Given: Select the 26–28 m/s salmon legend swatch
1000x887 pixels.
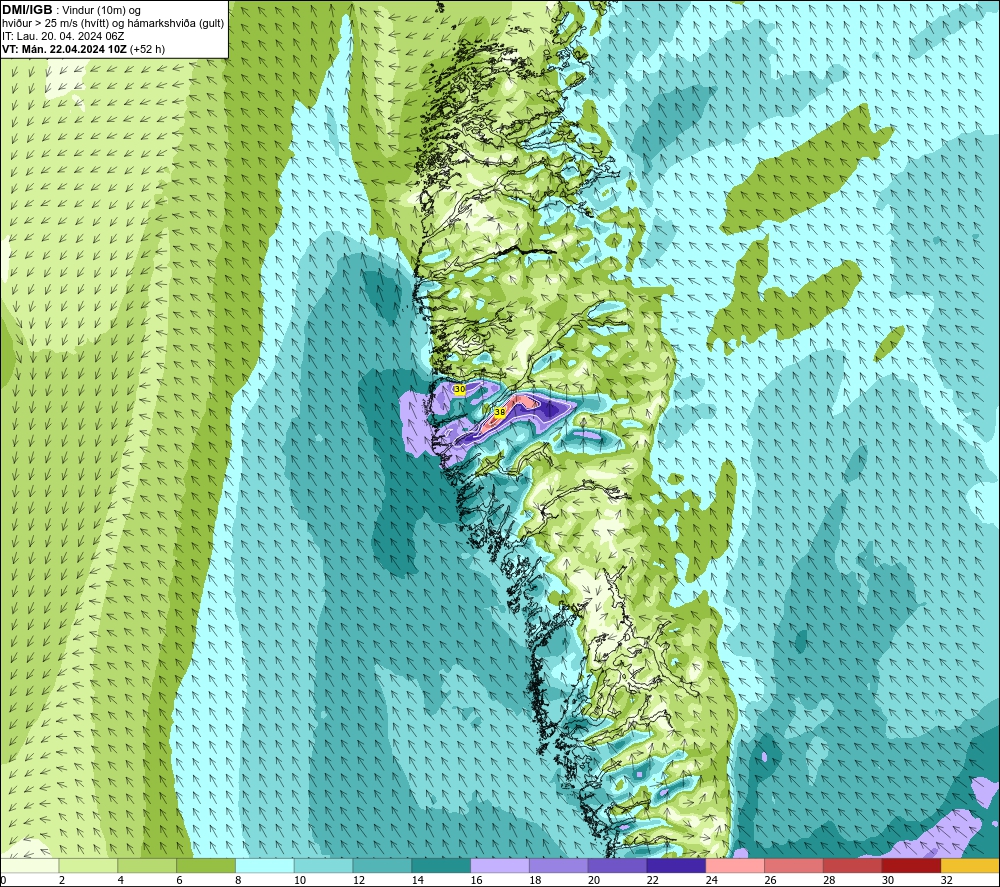Looking at the screenshot, I should [794, 866].
